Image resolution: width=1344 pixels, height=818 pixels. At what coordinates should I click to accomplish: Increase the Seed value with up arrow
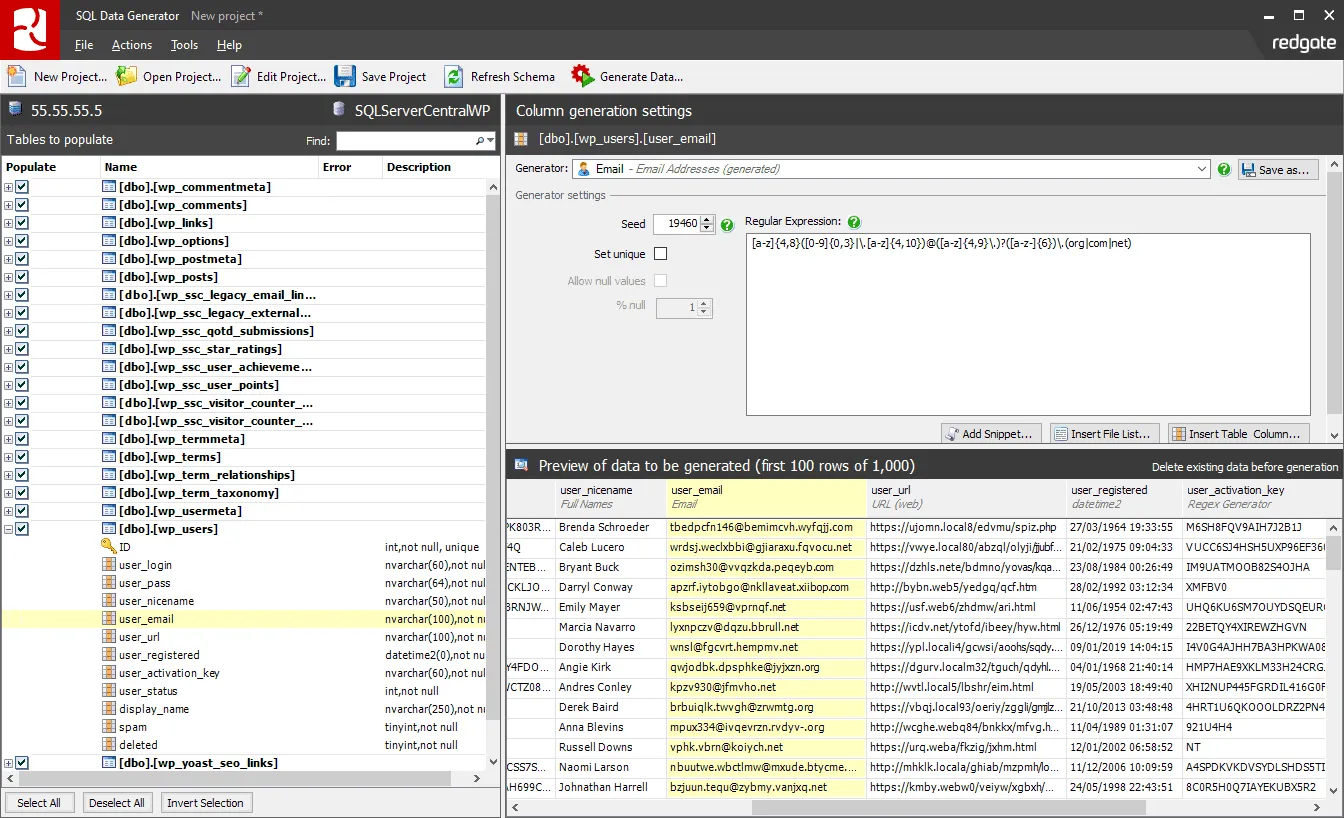[x=708, y=220]
